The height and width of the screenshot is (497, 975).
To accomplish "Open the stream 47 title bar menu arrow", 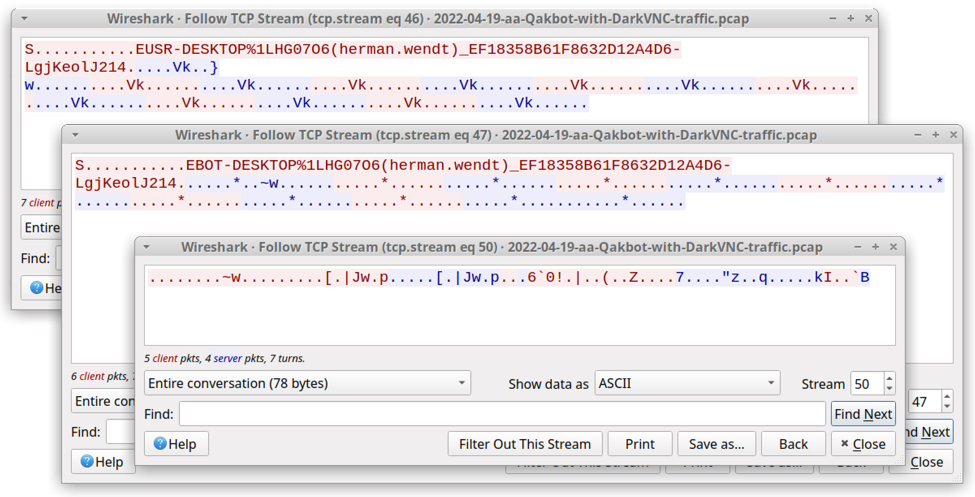I will click(75, 135).
